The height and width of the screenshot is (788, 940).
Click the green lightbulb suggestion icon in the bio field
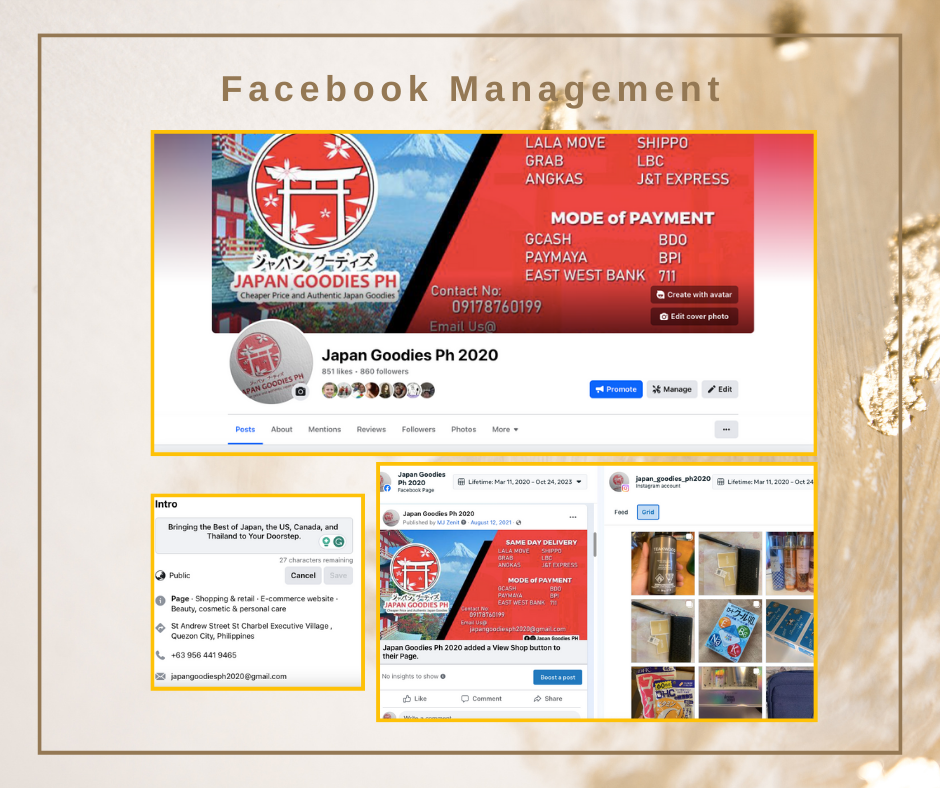[327, 542]
